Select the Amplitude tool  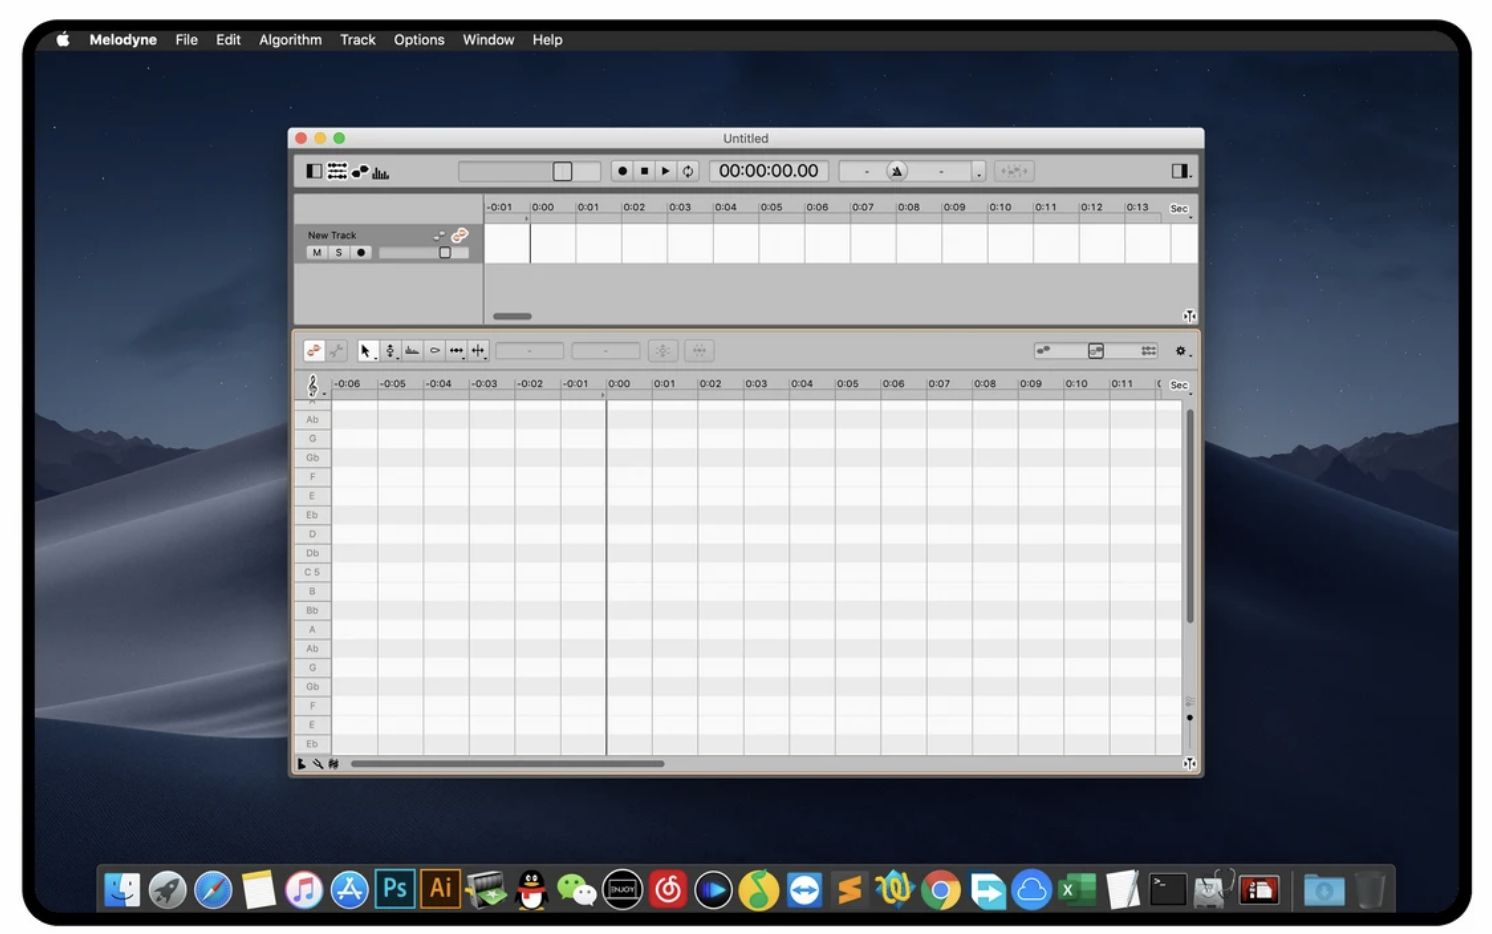click(435, 351)
